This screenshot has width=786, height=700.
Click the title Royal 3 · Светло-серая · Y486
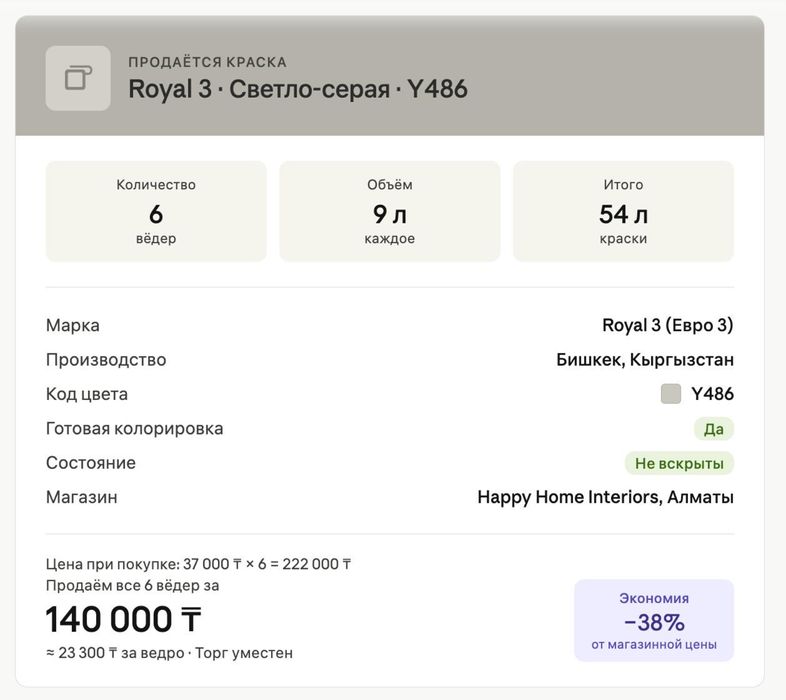[298, 89]
